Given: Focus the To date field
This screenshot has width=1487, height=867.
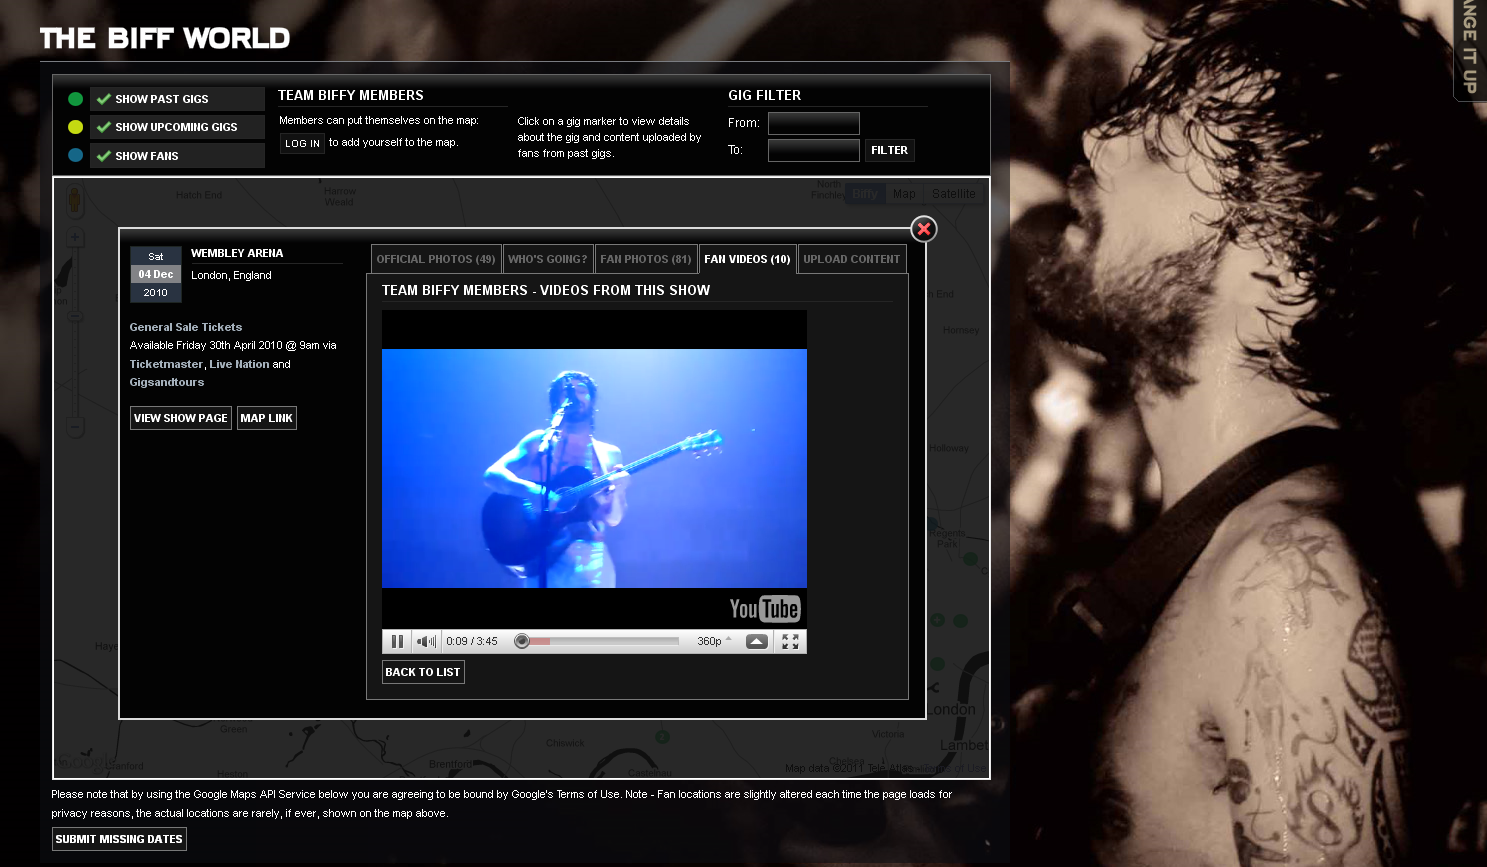Looking at the screenshot, I should coord(814,150).
